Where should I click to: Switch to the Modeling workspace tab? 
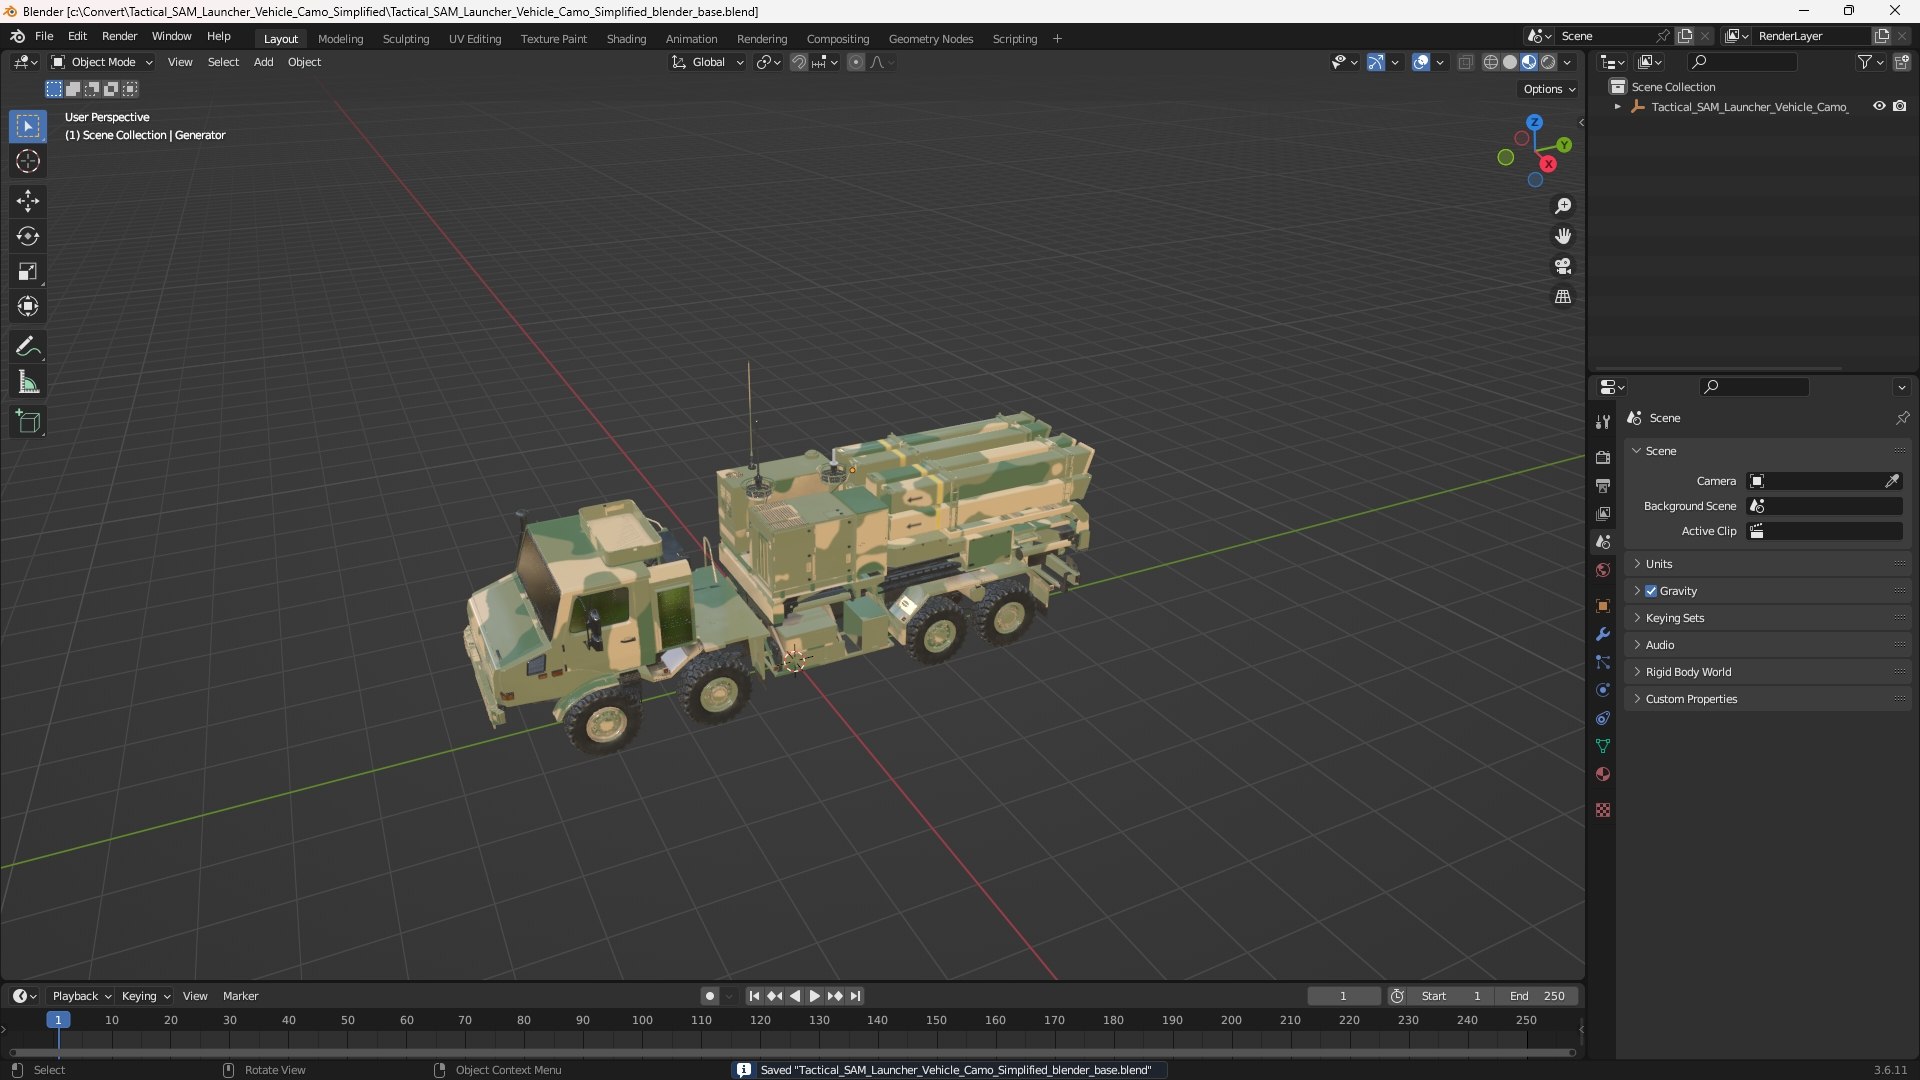tap(340, 39)
